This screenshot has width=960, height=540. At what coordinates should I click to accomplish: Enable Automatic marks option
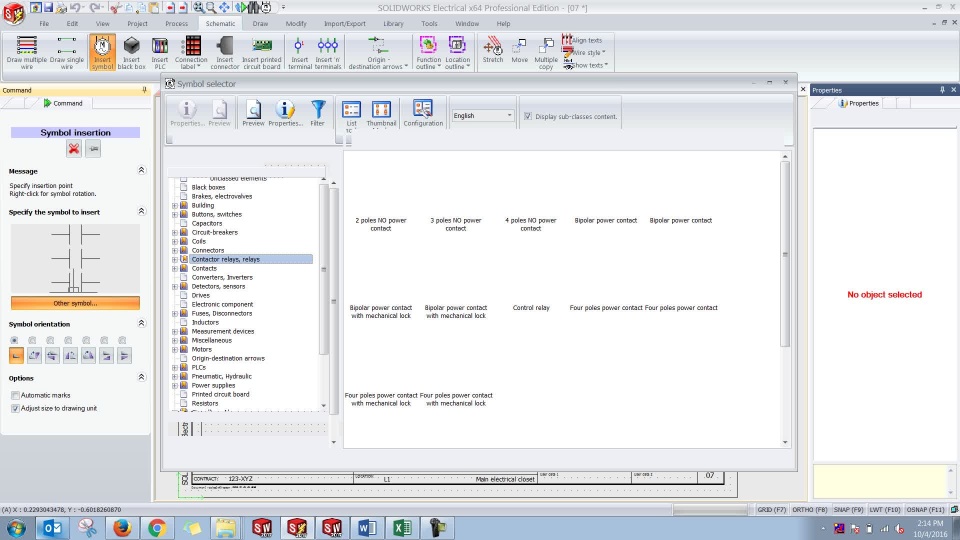(15, 396)
